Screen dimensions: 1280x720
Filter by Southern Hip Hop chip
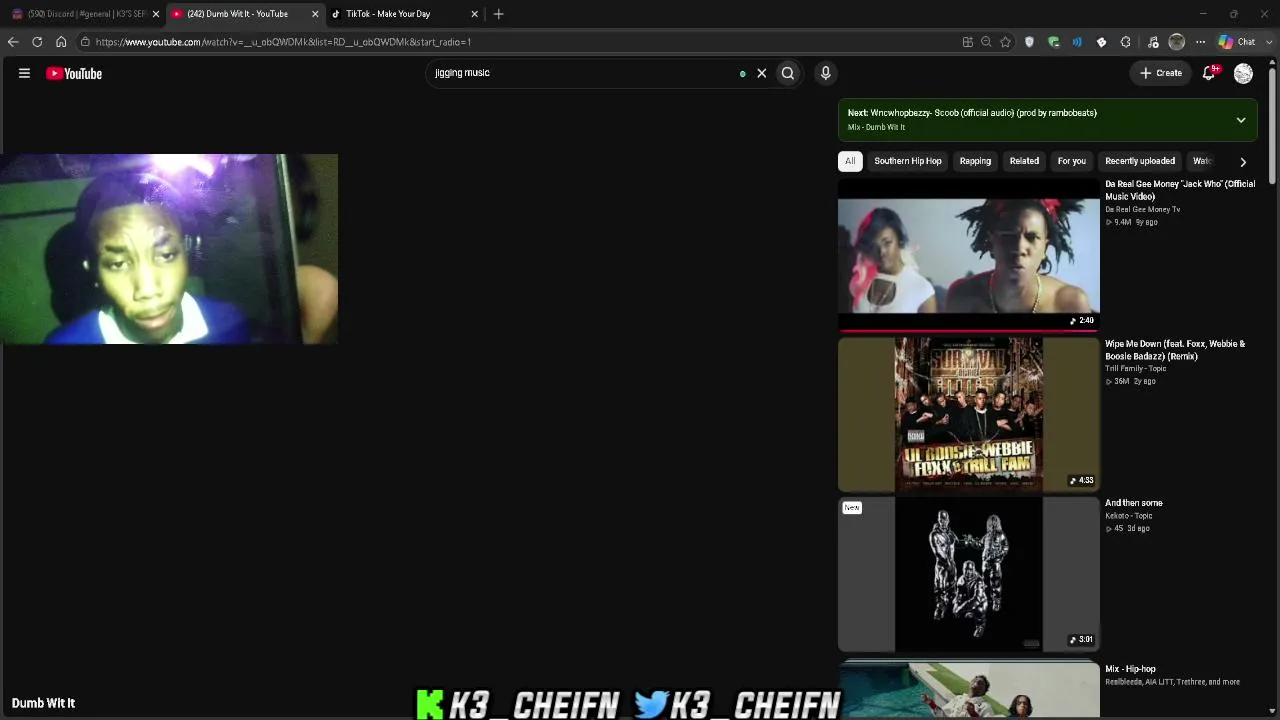tap(908, 161)
